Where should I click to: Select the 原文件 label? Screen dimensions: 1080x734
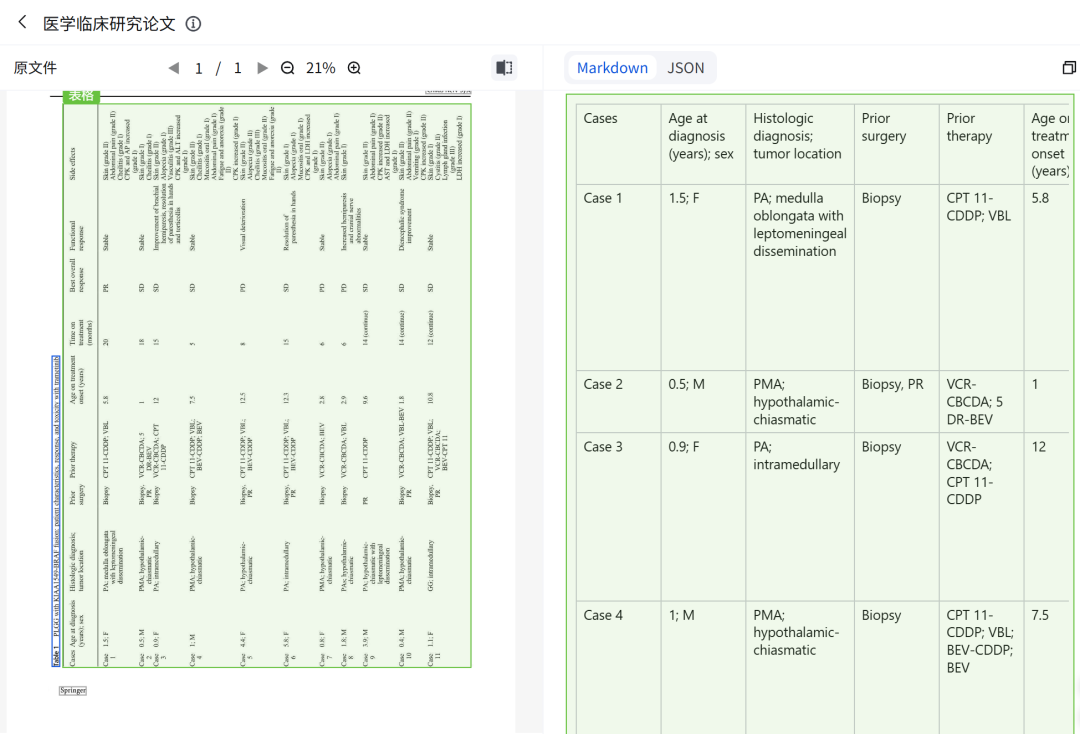[x=35, y=68]
